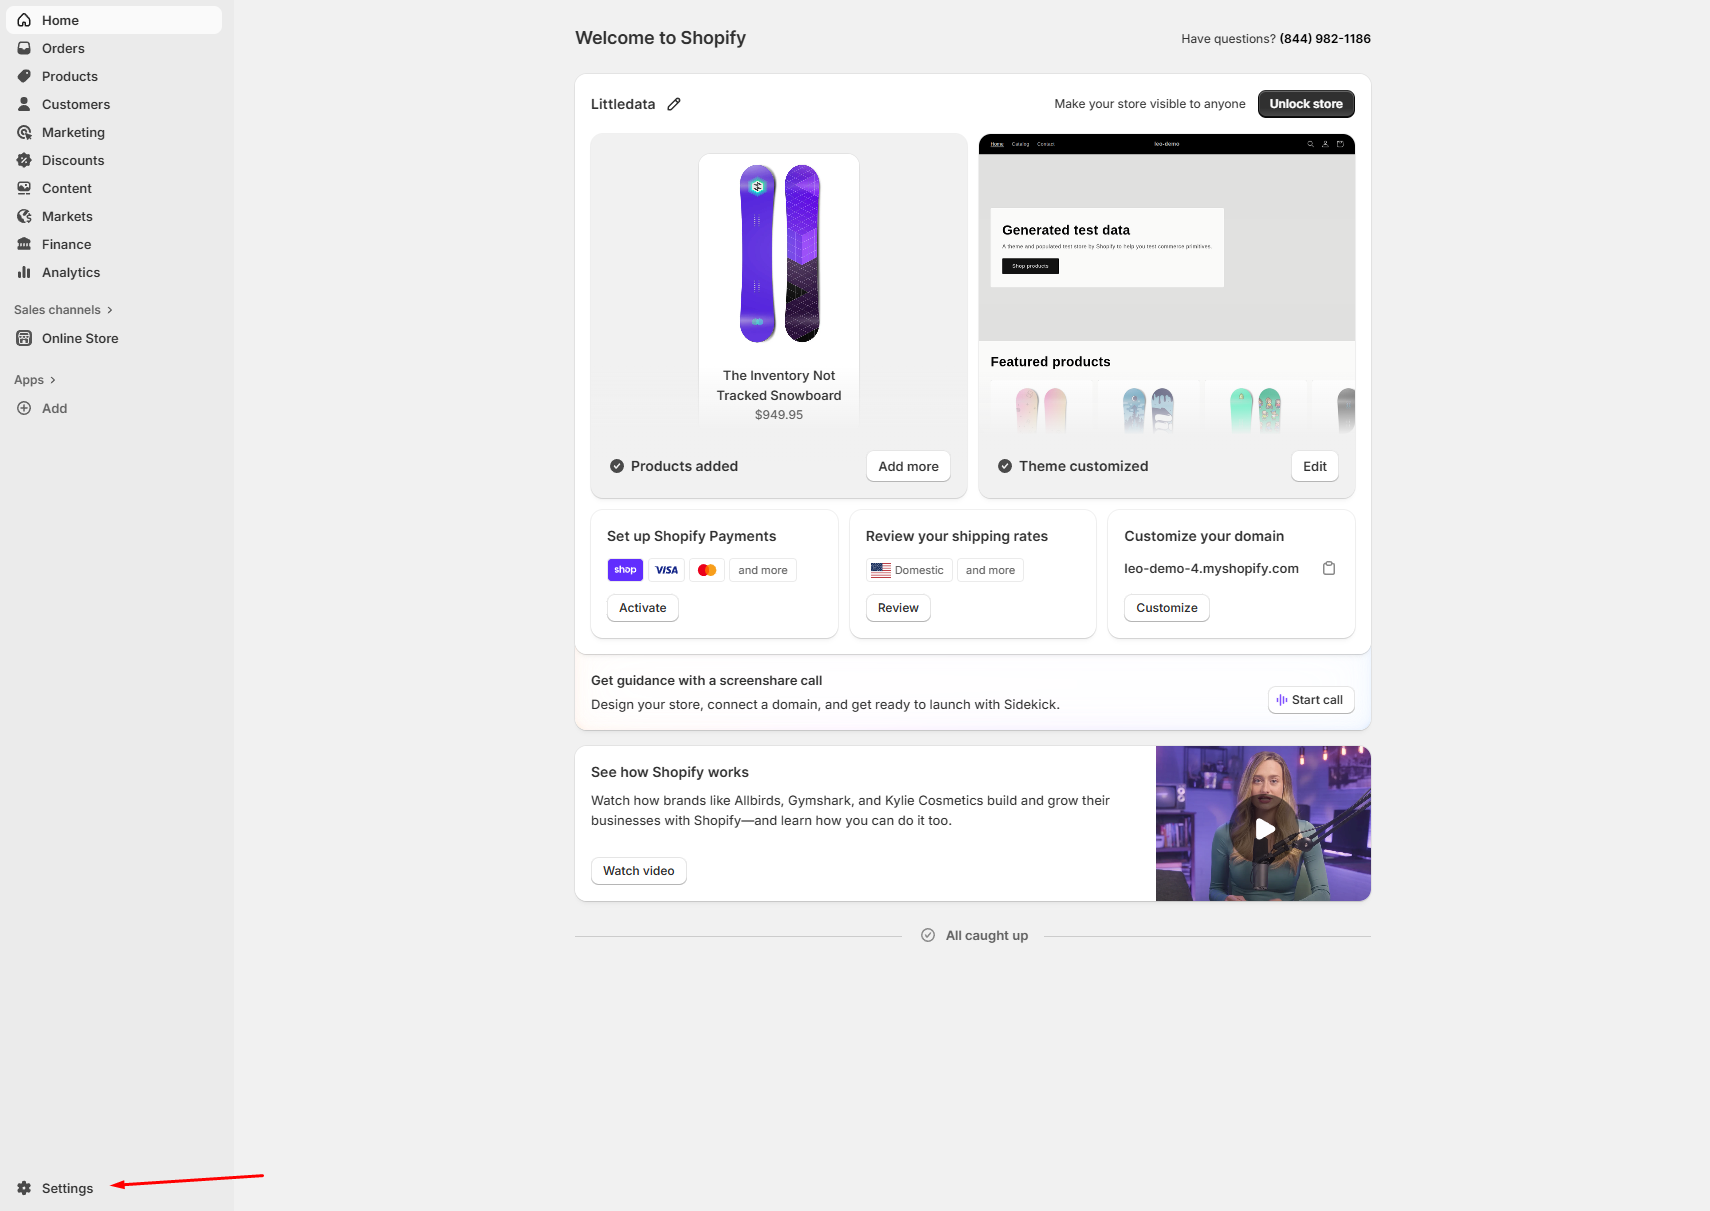This screenshot has height=1211, width=1710.
Task: Open Settings via the gear icon
Action: pos(24,1188)
